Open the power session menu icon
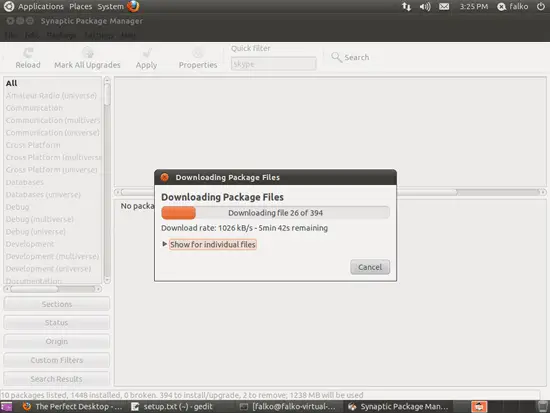The image size is (550, 413). point(541,6)
